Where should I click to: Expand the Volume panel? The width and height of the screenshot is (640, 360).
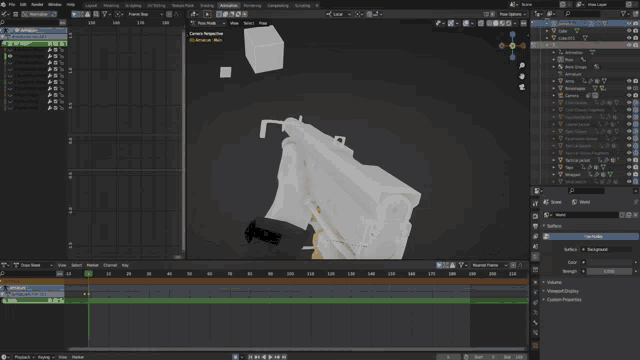point(554,282)
